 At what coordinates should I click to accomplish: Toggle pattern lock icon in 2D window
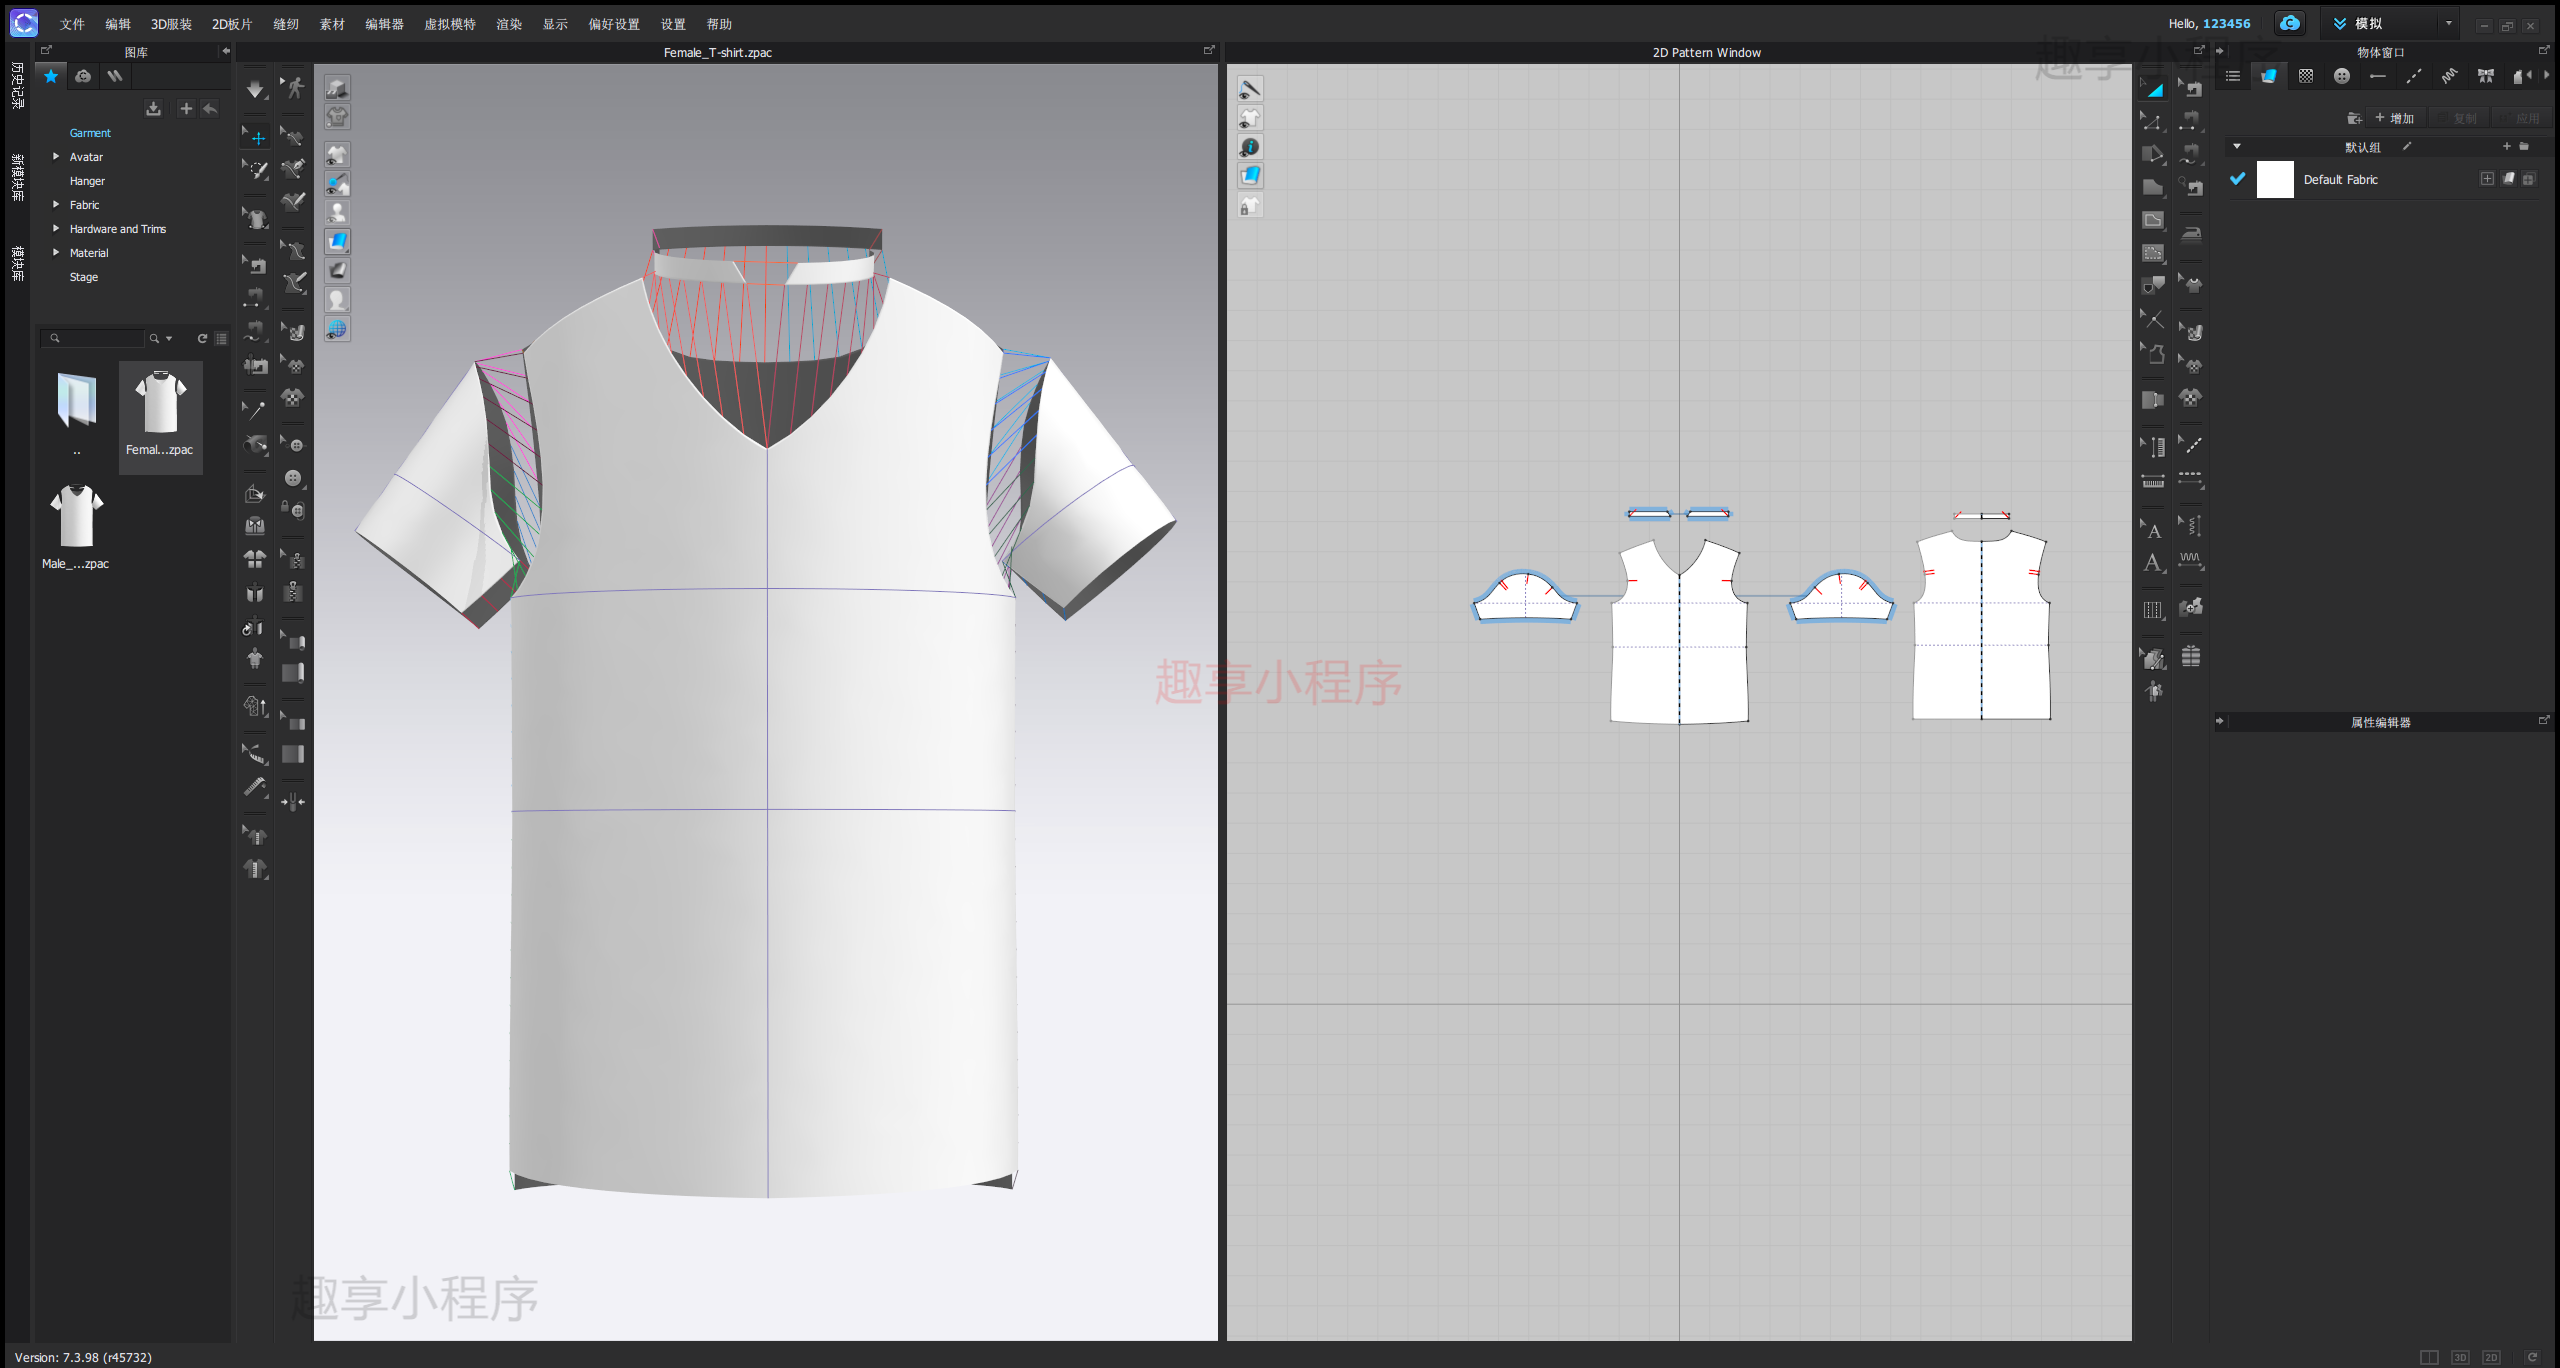pos(1250,205)
